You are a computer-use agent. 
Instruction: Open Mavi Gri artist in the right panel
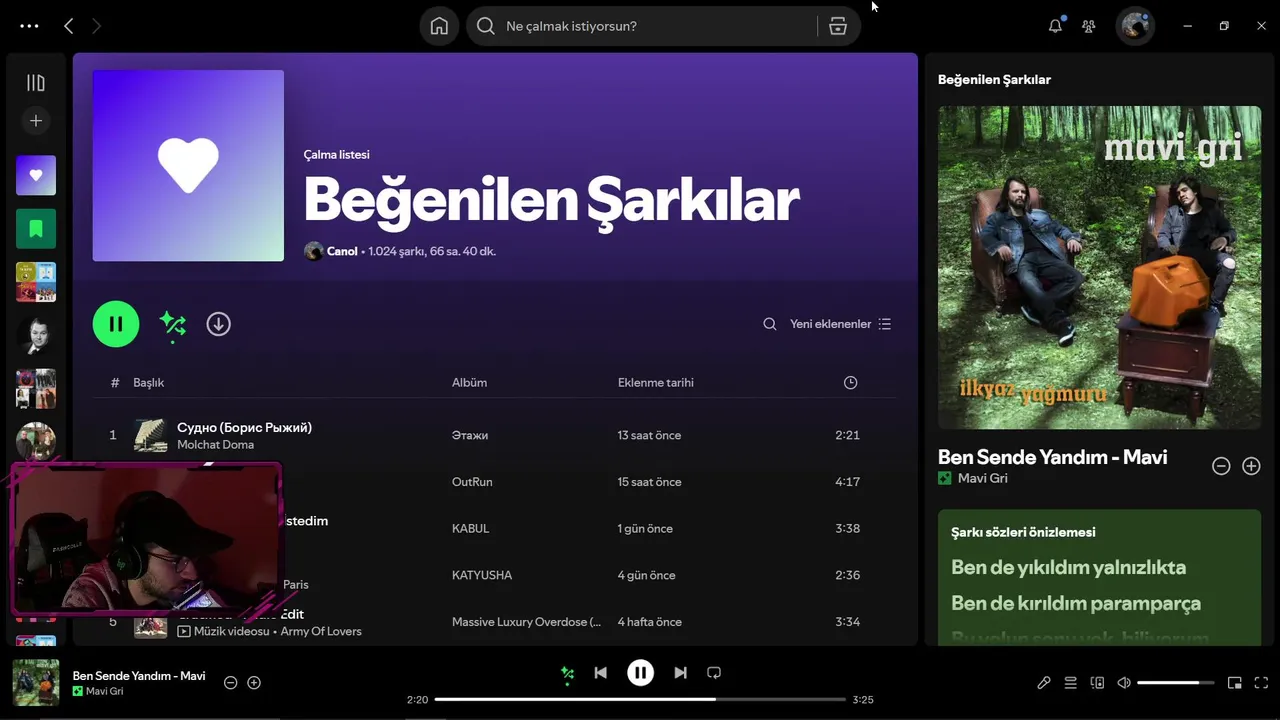[x=982, y=478]
